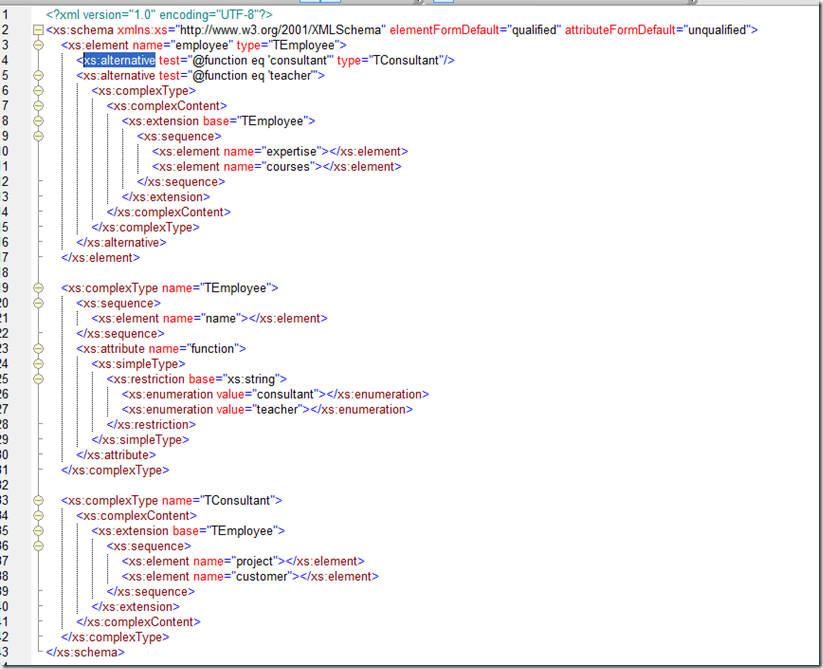The image size is (823, 669).
Task: Collapse the employee xs:element fold marker
Action: coord(39,45)
